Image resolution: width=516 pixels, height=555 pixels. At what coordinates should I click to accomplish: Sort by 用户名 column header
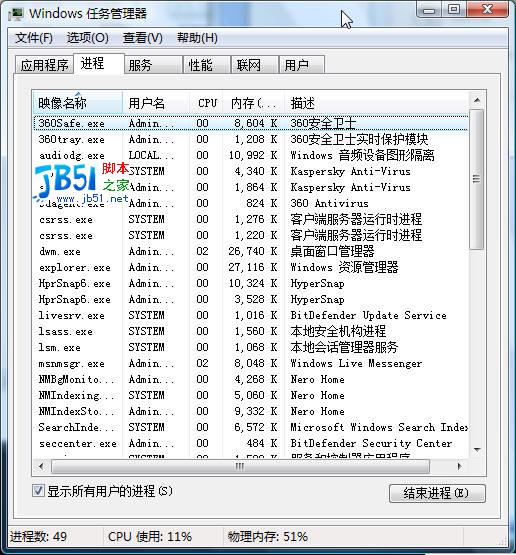(156, 103)
